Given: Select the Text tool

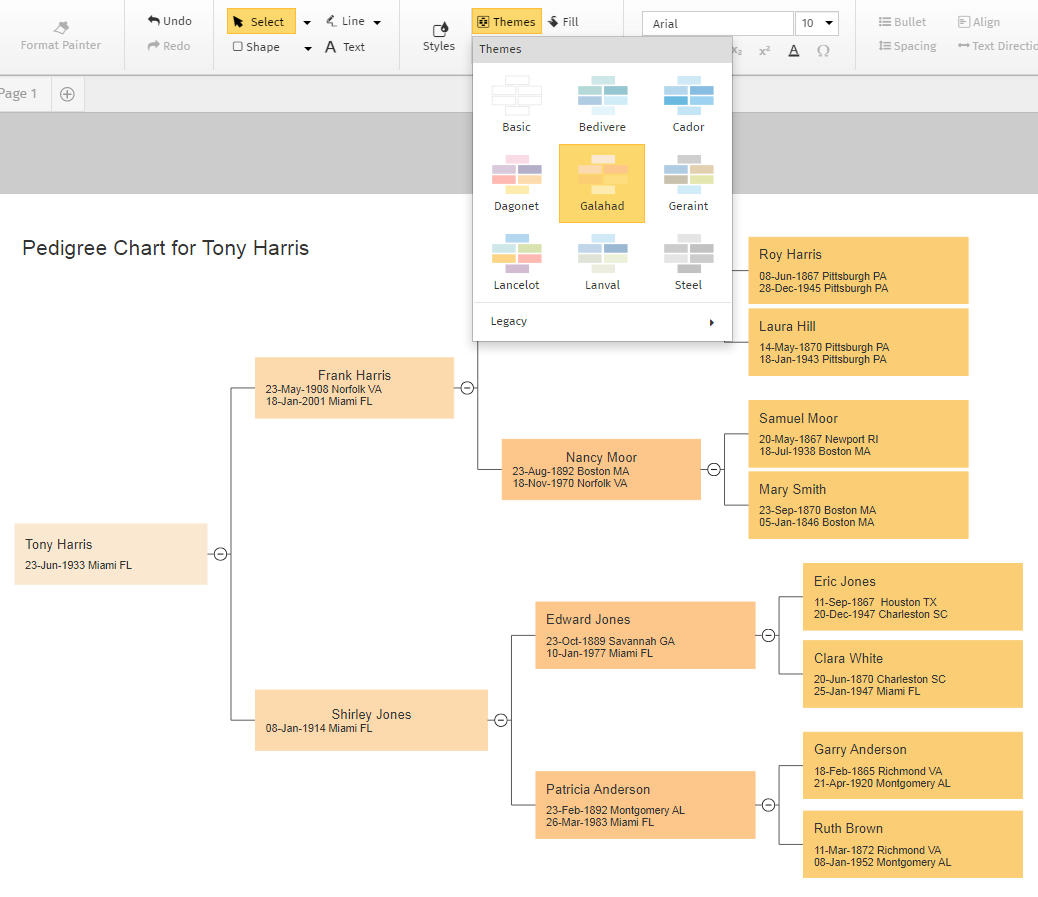Looking at the screenshot, I should 347,46.
